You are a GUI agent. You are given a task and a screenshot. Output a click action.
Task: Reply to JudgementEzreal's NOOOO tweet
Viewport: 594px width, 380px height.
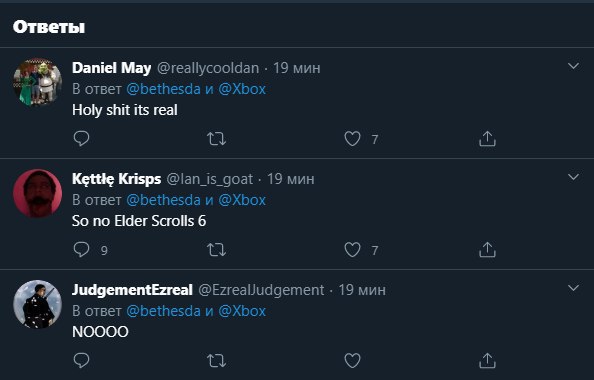click(x=81, y=361)
